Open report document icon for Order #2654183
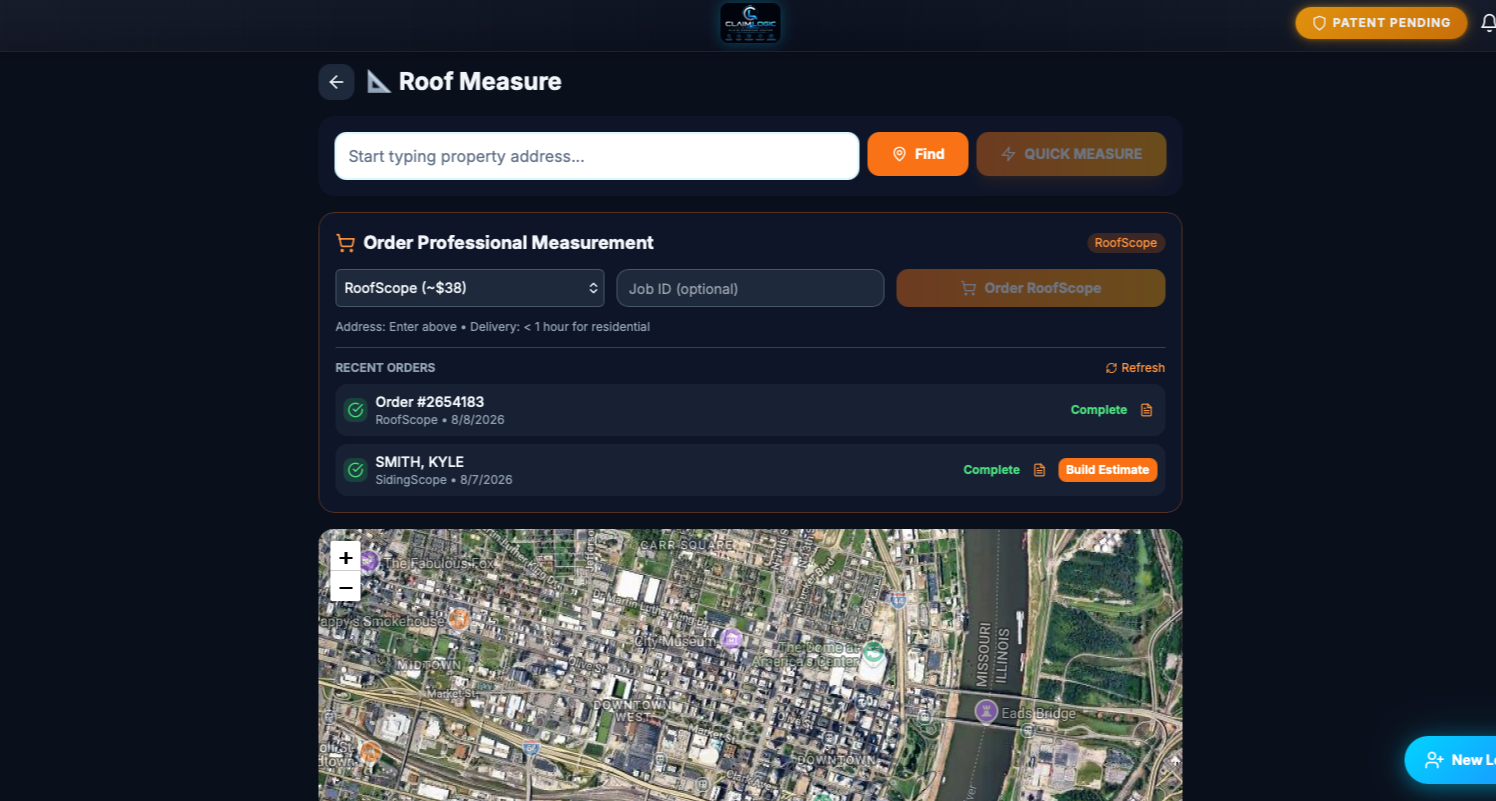 click(x=1147, y=410)
